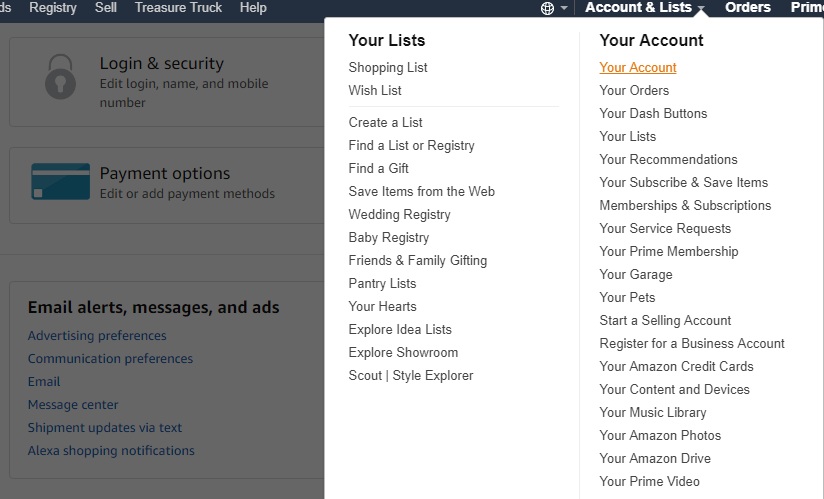Screen dimensions: 824x499
Task: Expand the Account & Lists dropdown arrow
Action: (702, 9)
